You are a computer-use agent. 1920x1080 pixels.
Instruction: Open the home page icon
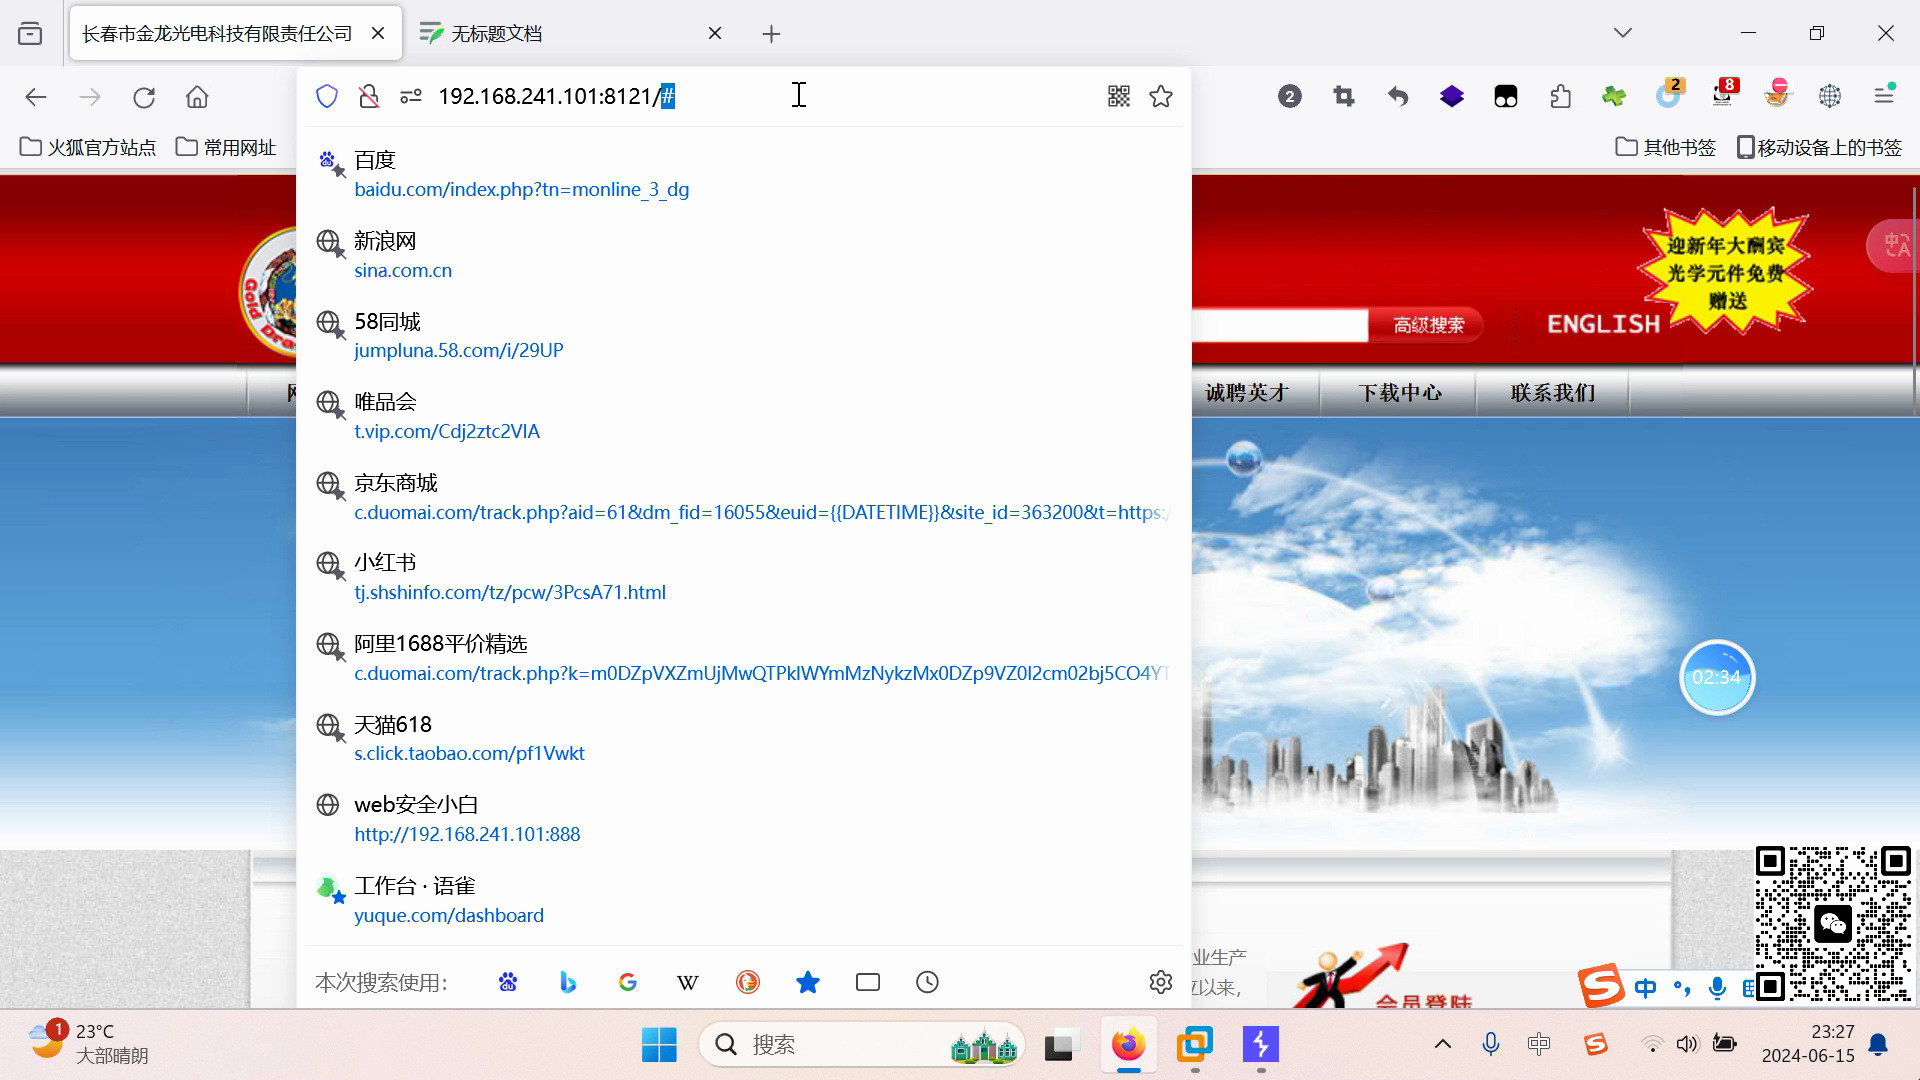click(x=197, y=97)
